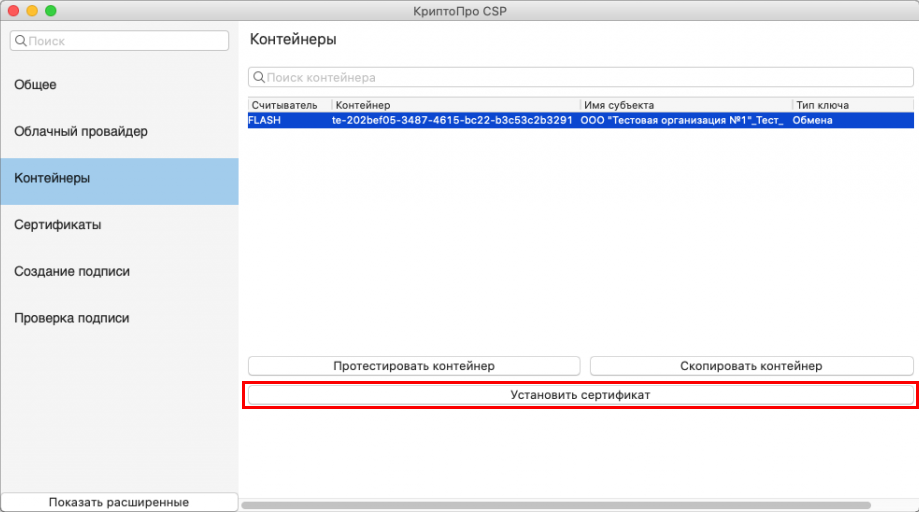Click the horizontal scrollbar at the bottom
The width and height of the screenshot is (919, 512).
click(555, 505)
